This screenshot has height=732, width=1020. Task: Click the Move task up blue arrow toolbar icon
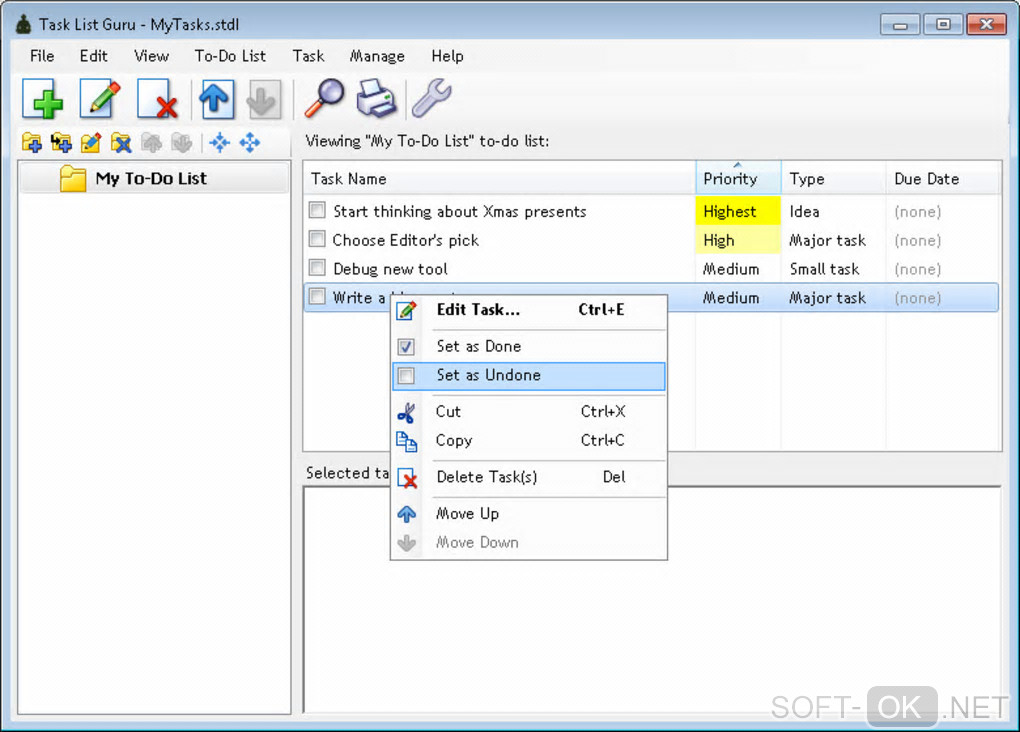(217, 99)
